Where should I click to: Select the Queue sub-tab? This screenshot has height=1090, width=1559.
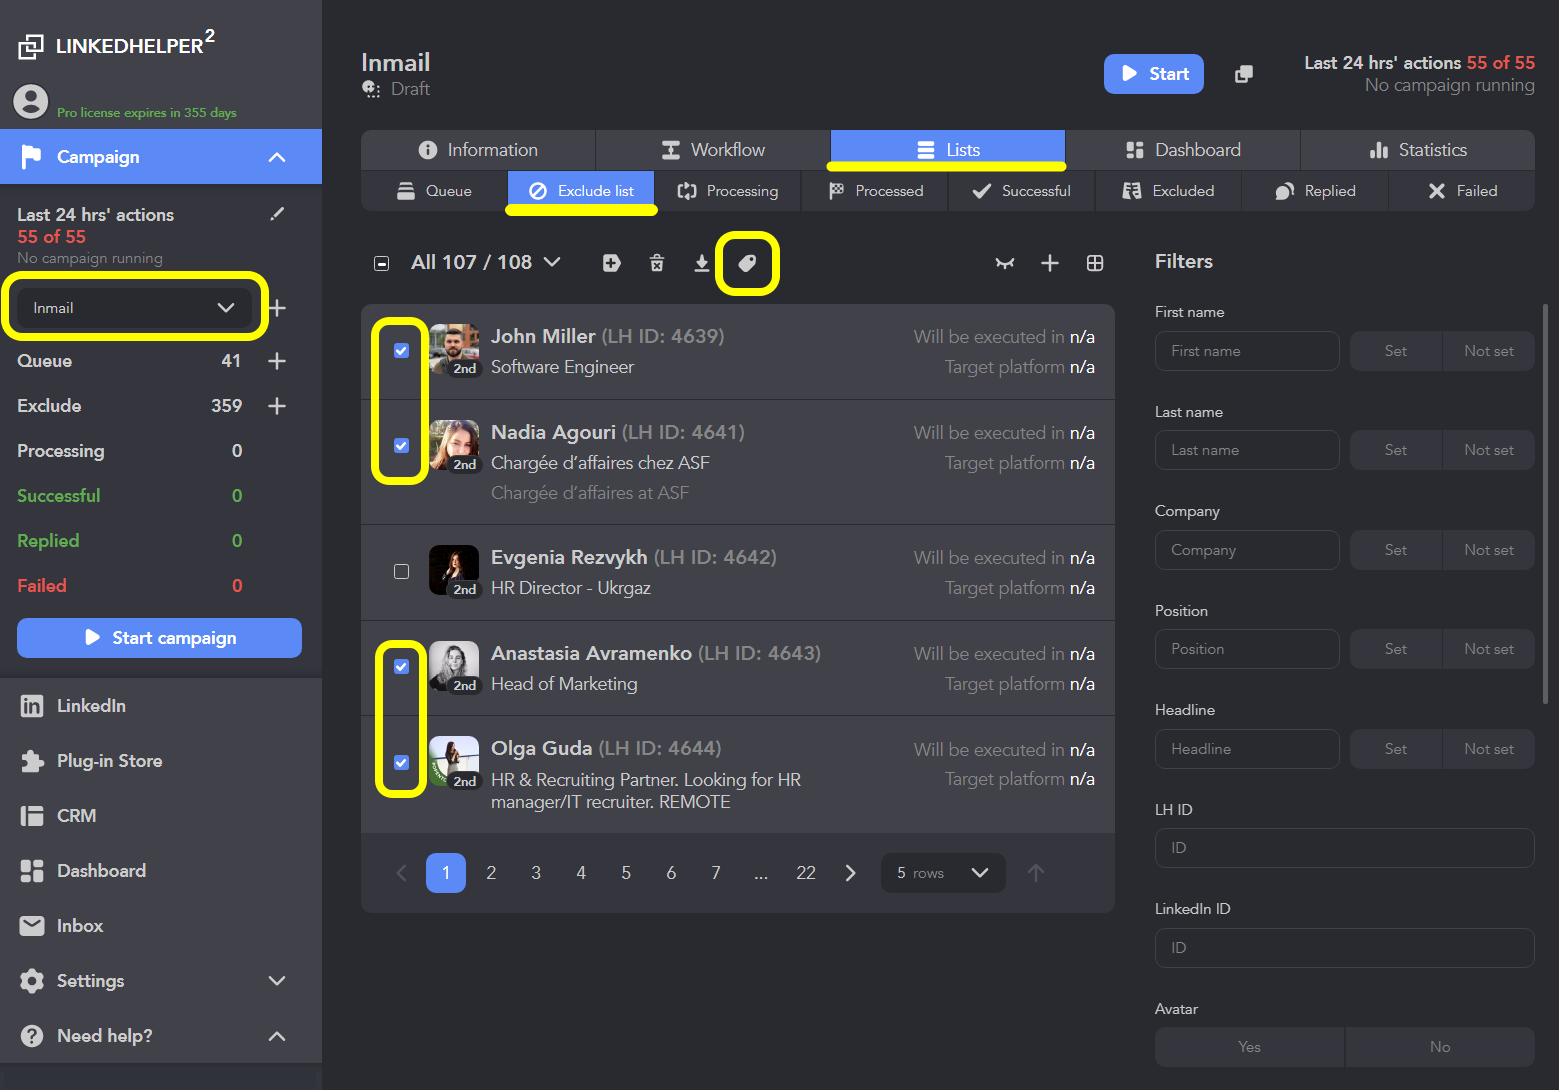pos(434,191)
